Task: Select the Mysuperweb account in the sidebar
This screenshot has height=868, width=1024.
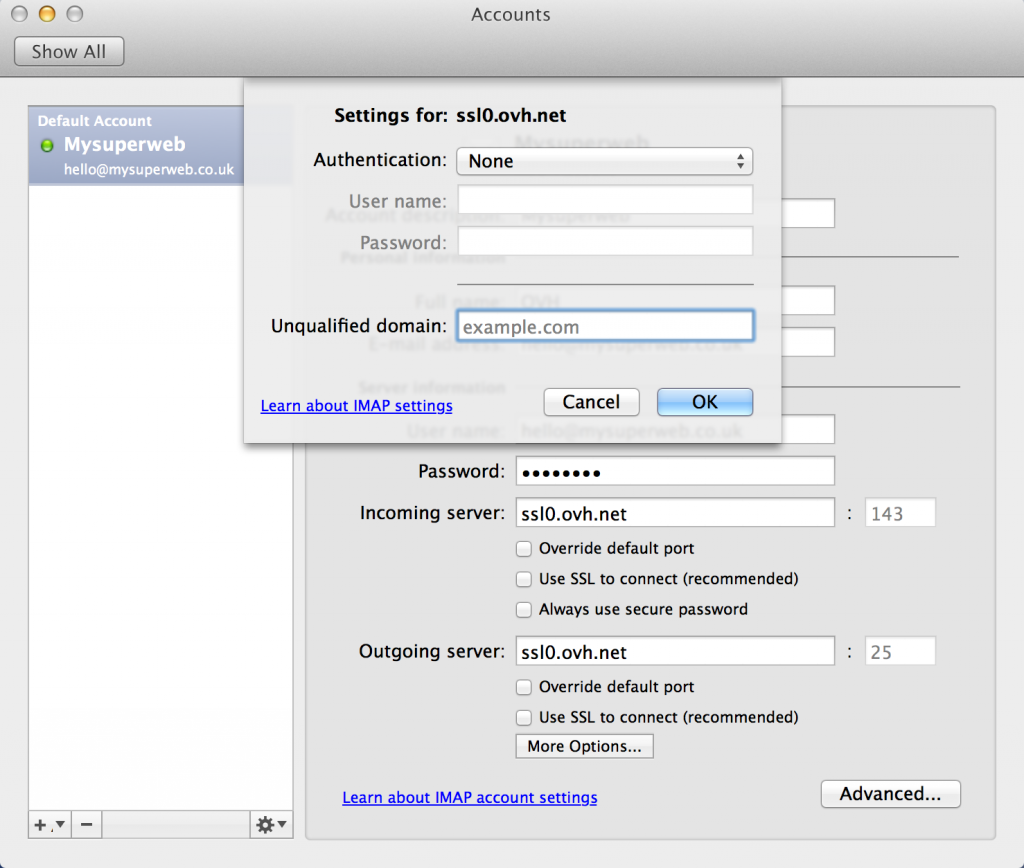Action: (136, 145)
